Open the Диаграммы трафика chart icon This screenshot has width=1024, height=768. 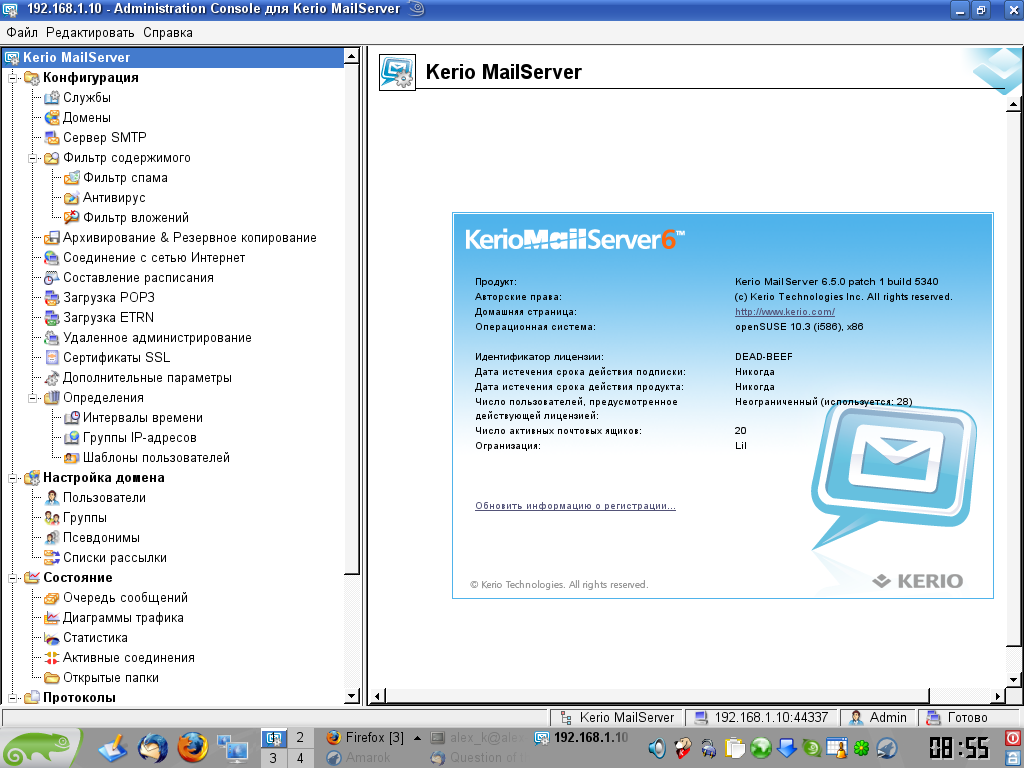pos(52,618)
